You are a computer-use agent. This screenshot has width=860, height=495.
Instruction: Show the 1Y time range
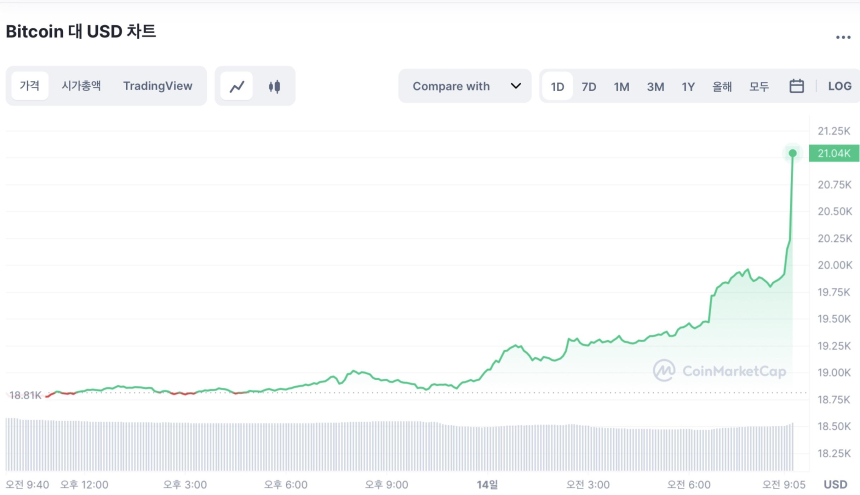[x=688, y=87]
